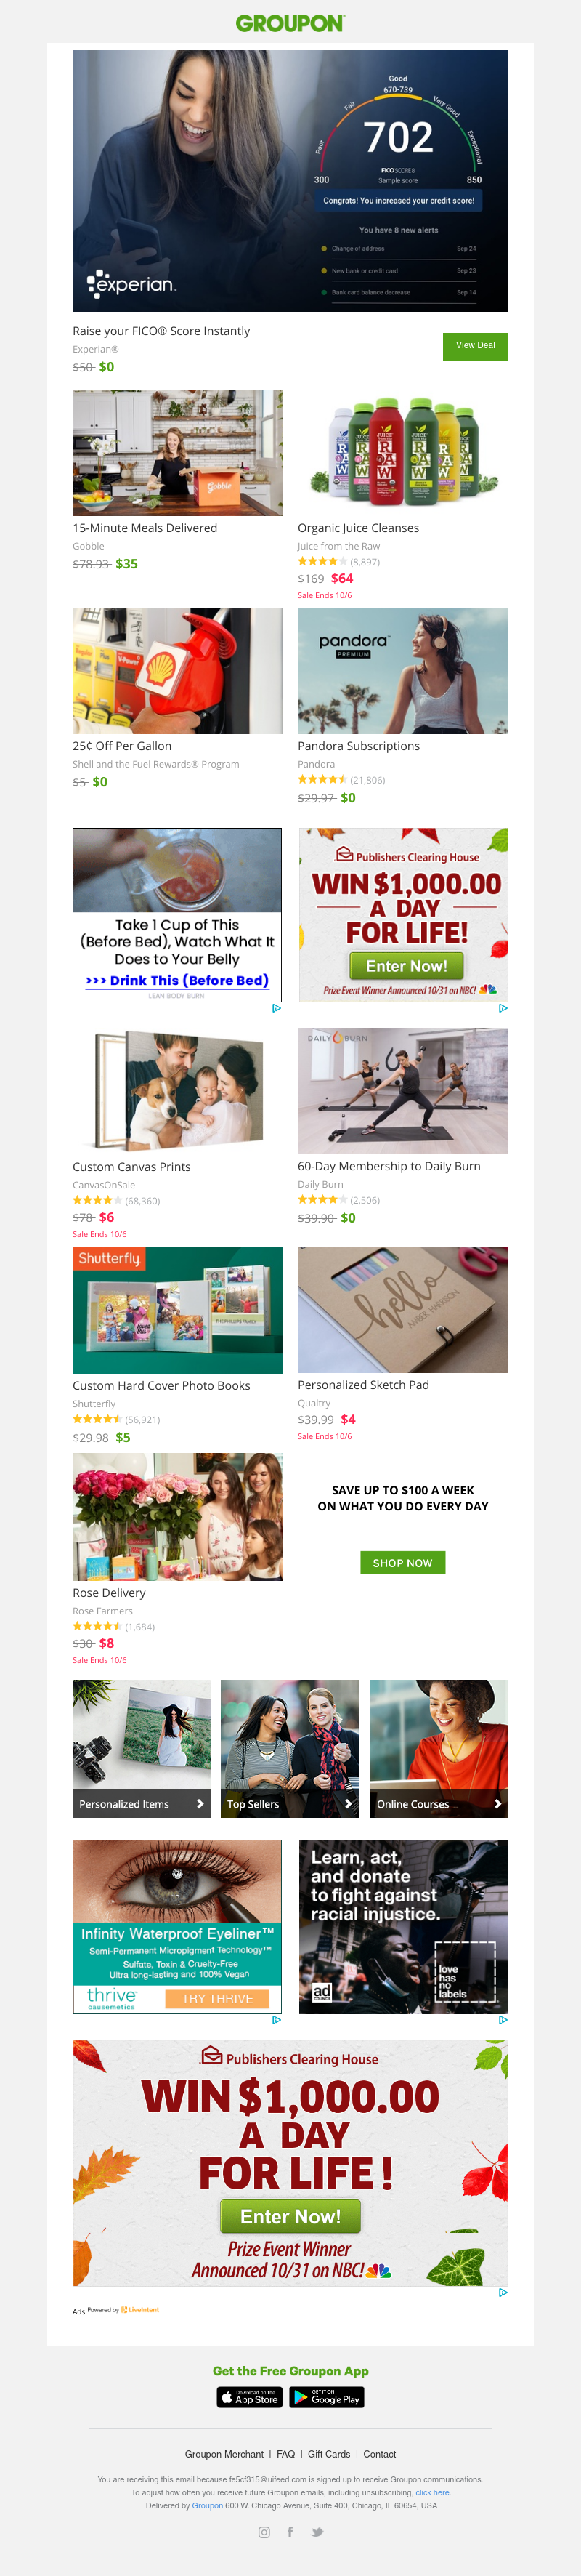Expand Online Courses category arrow

point(498,1804)
